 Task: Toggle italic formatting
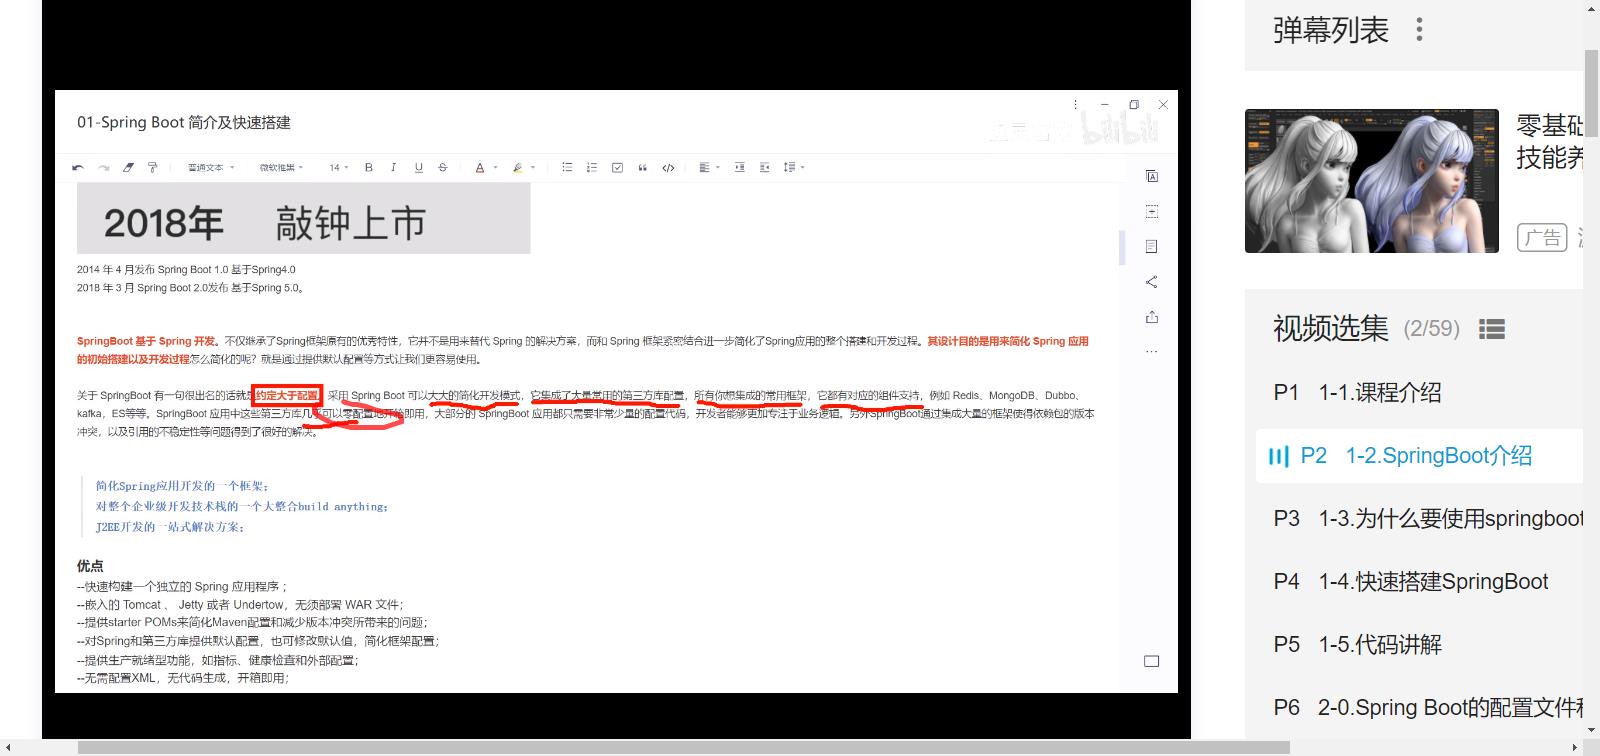pos(393,168)
